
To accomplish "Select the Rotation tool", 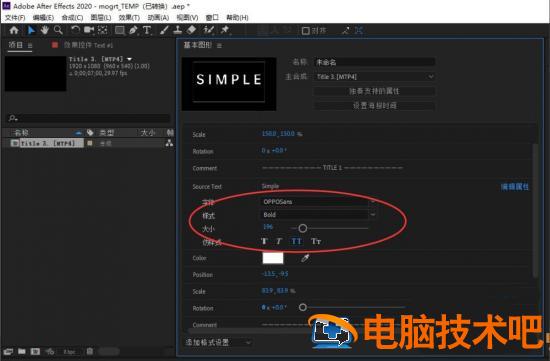I will pos(75,31).
